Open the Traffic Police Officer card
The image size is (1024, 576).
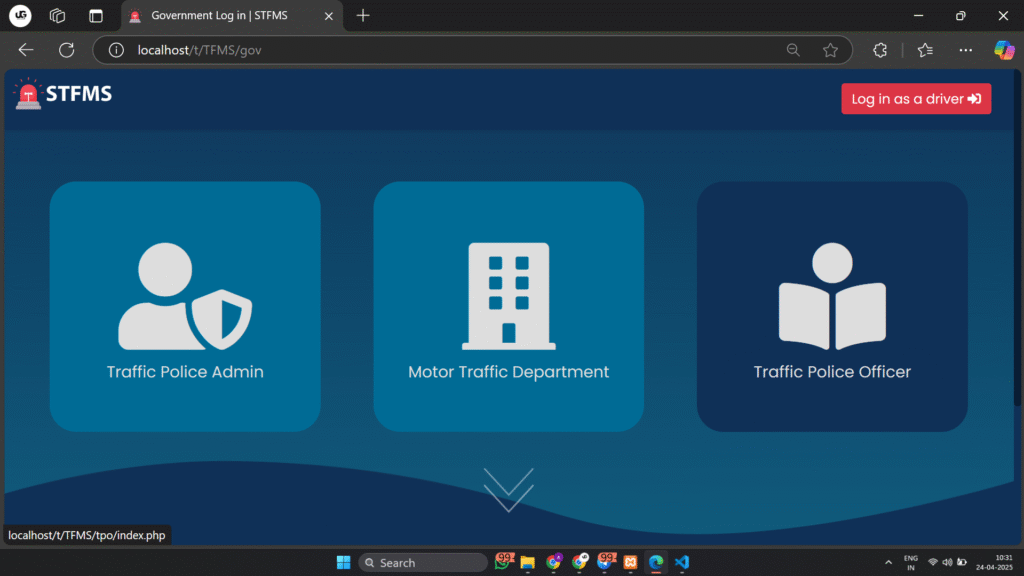[x=832, y=306]
